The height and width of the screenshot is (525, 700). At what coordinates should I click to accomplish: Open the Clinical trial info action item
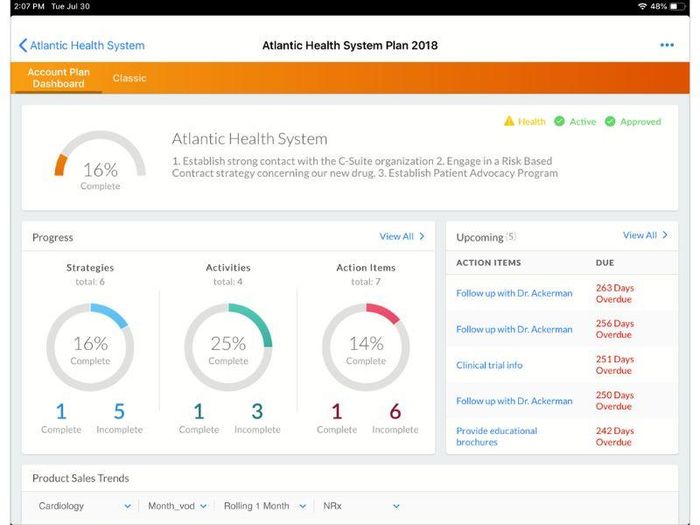coord(489,365)
